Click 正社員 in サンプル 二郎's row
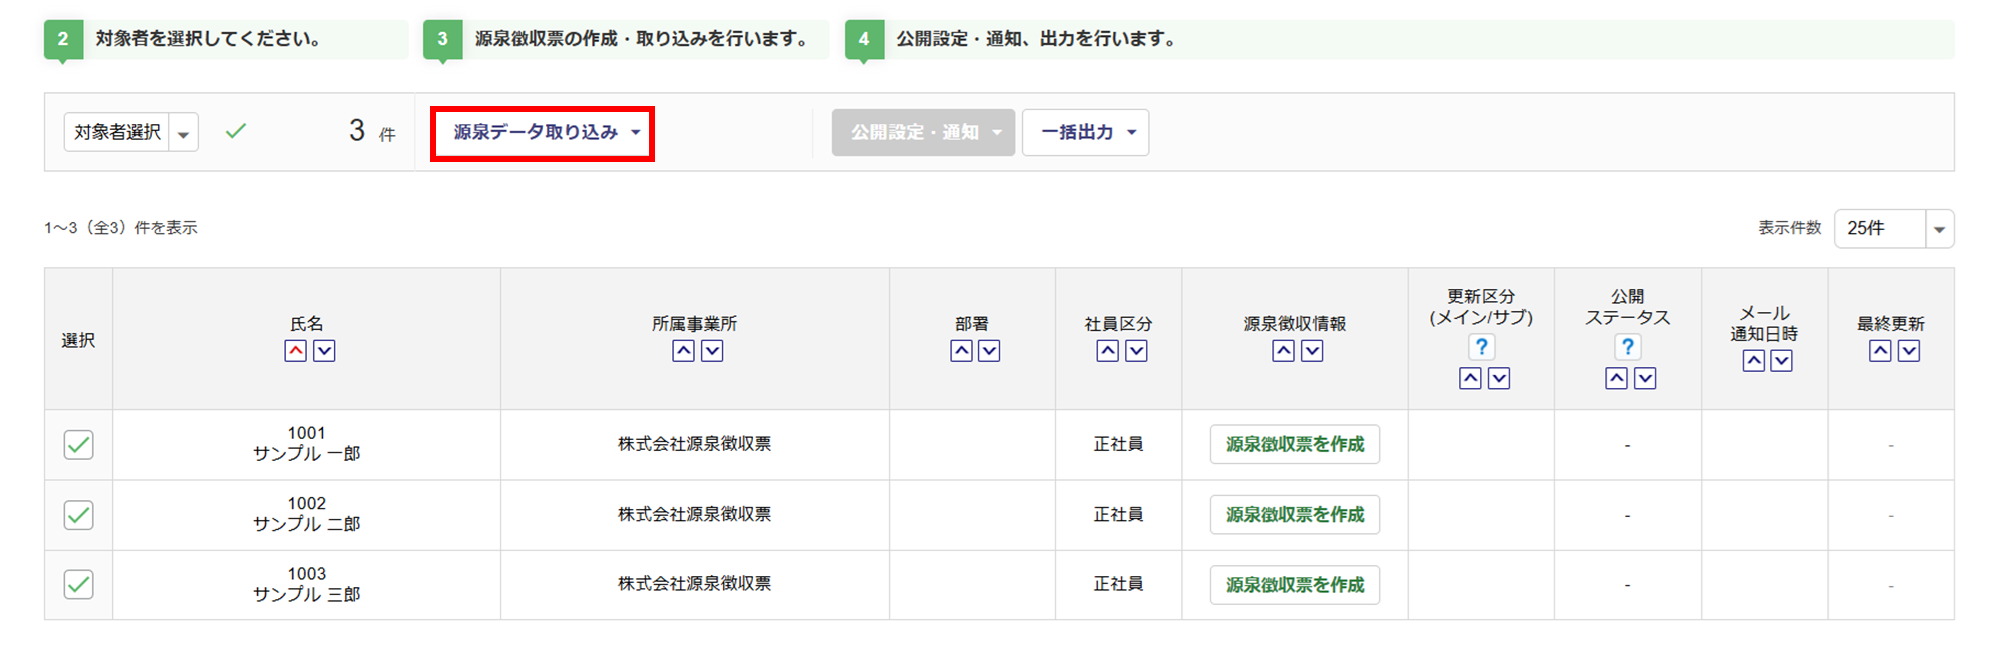 click(x=1118, y=515)
